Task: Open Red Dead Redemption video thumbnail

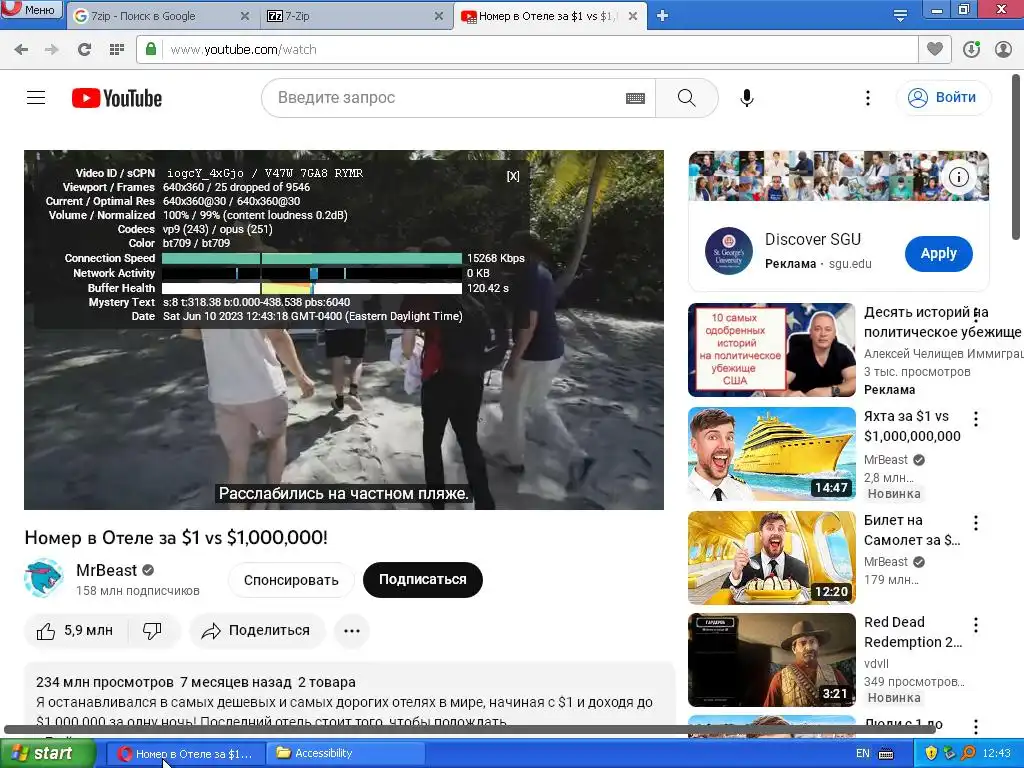Action: point(771,660)
